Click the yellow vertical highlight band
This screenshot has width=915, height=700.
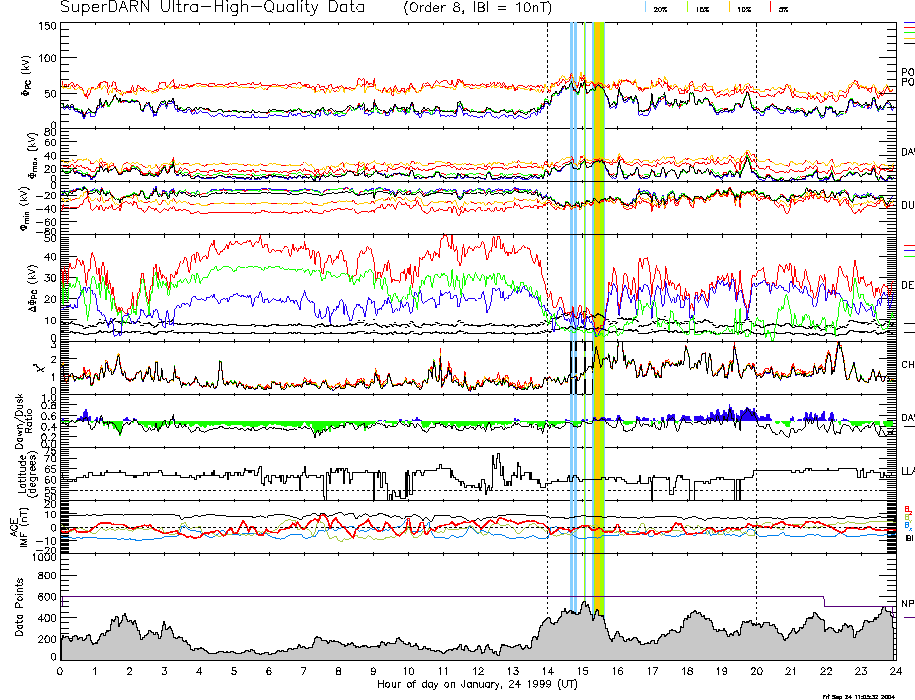pos(597,300)
